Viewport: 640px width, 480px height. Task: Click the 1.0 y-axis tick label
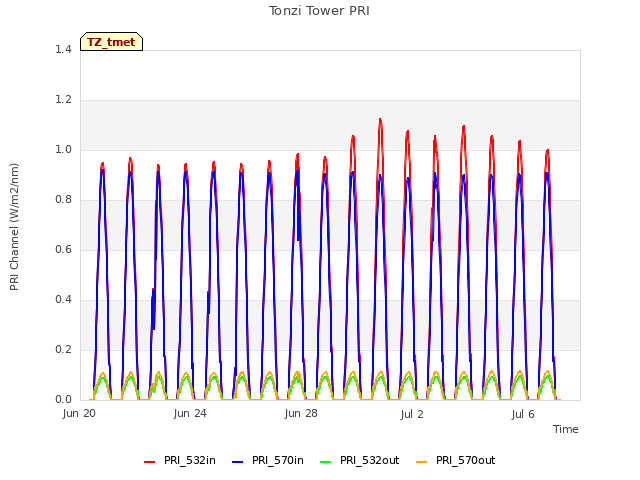(63, 149)
